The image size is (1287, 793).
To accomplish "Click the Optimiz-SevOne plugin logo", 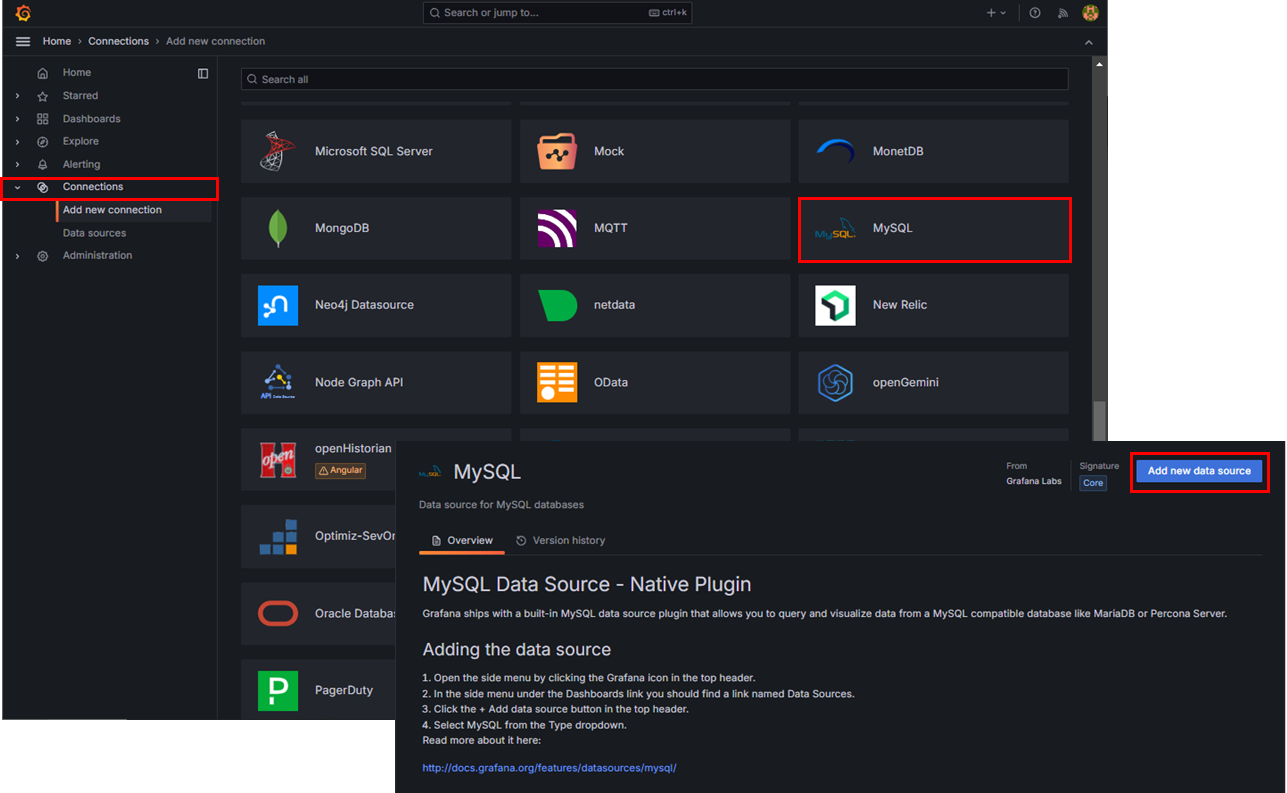I will [x=277, y=536].
